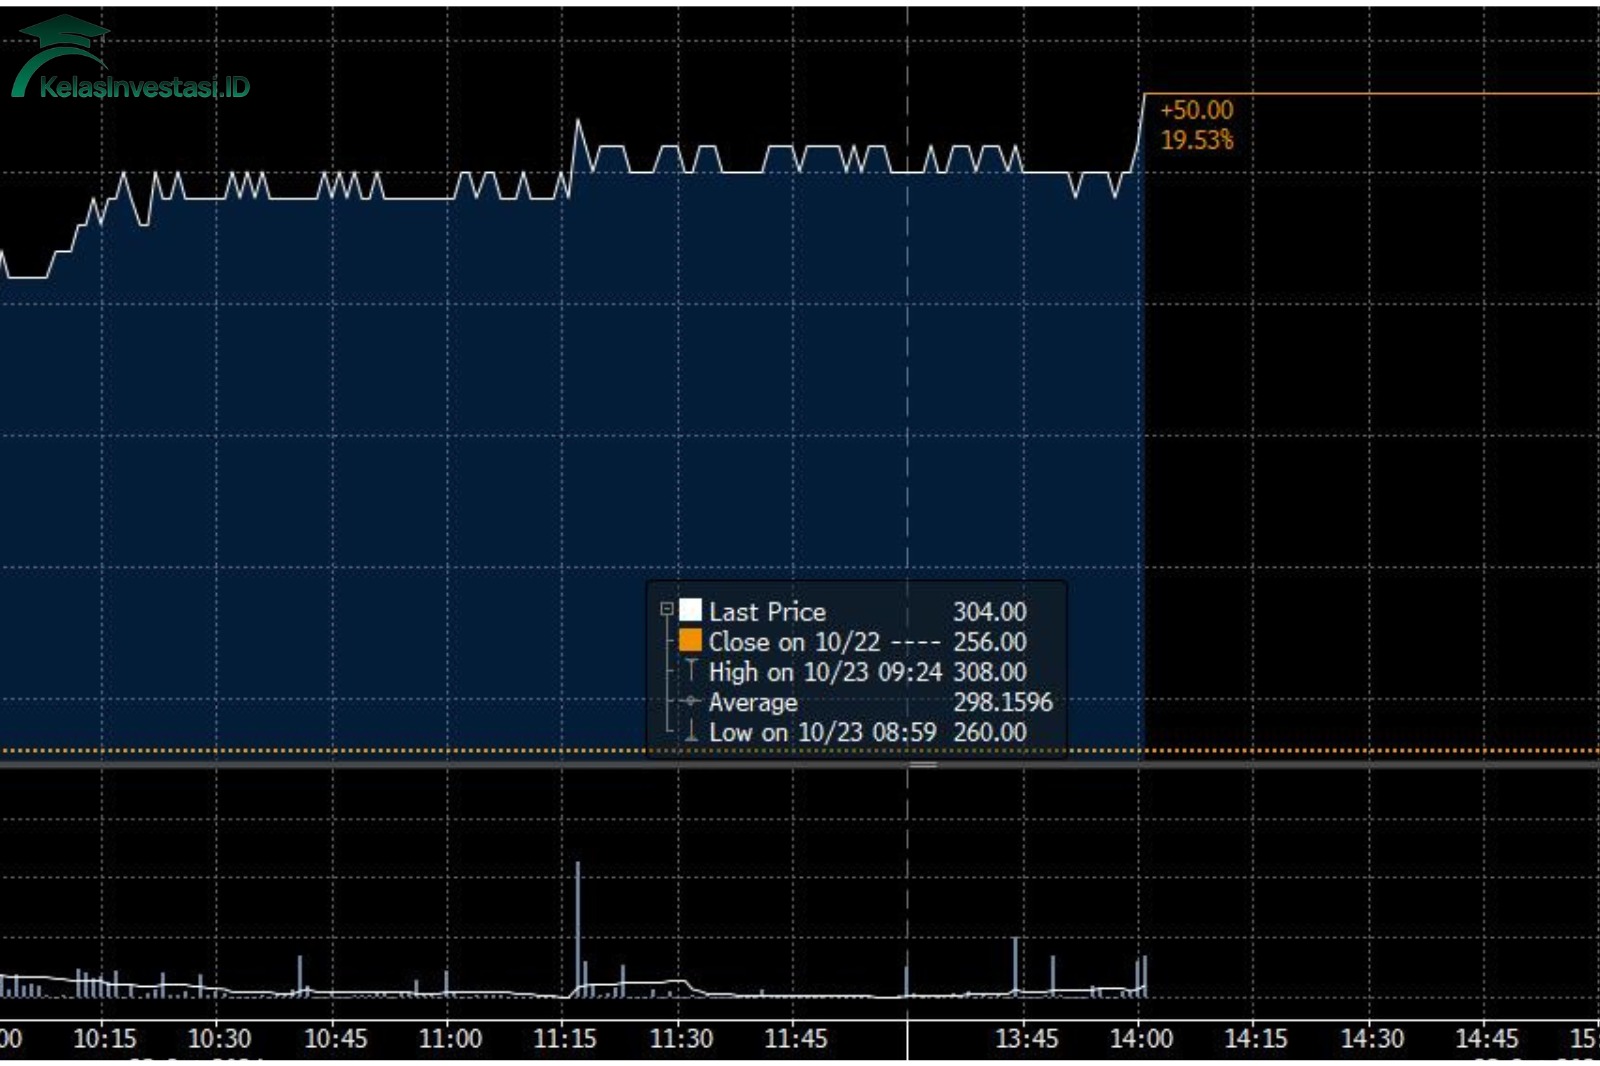Click the +50.00 price change label

[1196, 110]
